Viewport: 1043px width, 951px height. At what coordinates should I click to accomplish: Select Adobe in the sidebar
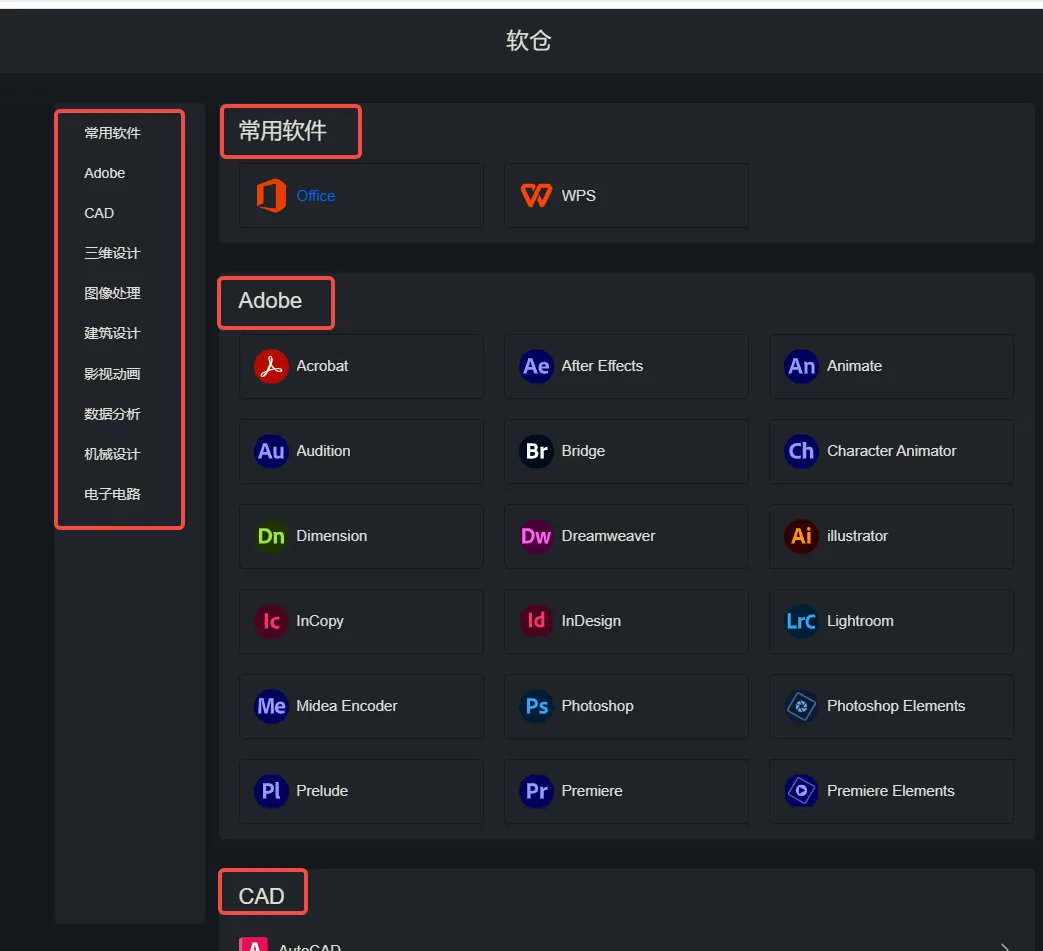tap(104, 173)
